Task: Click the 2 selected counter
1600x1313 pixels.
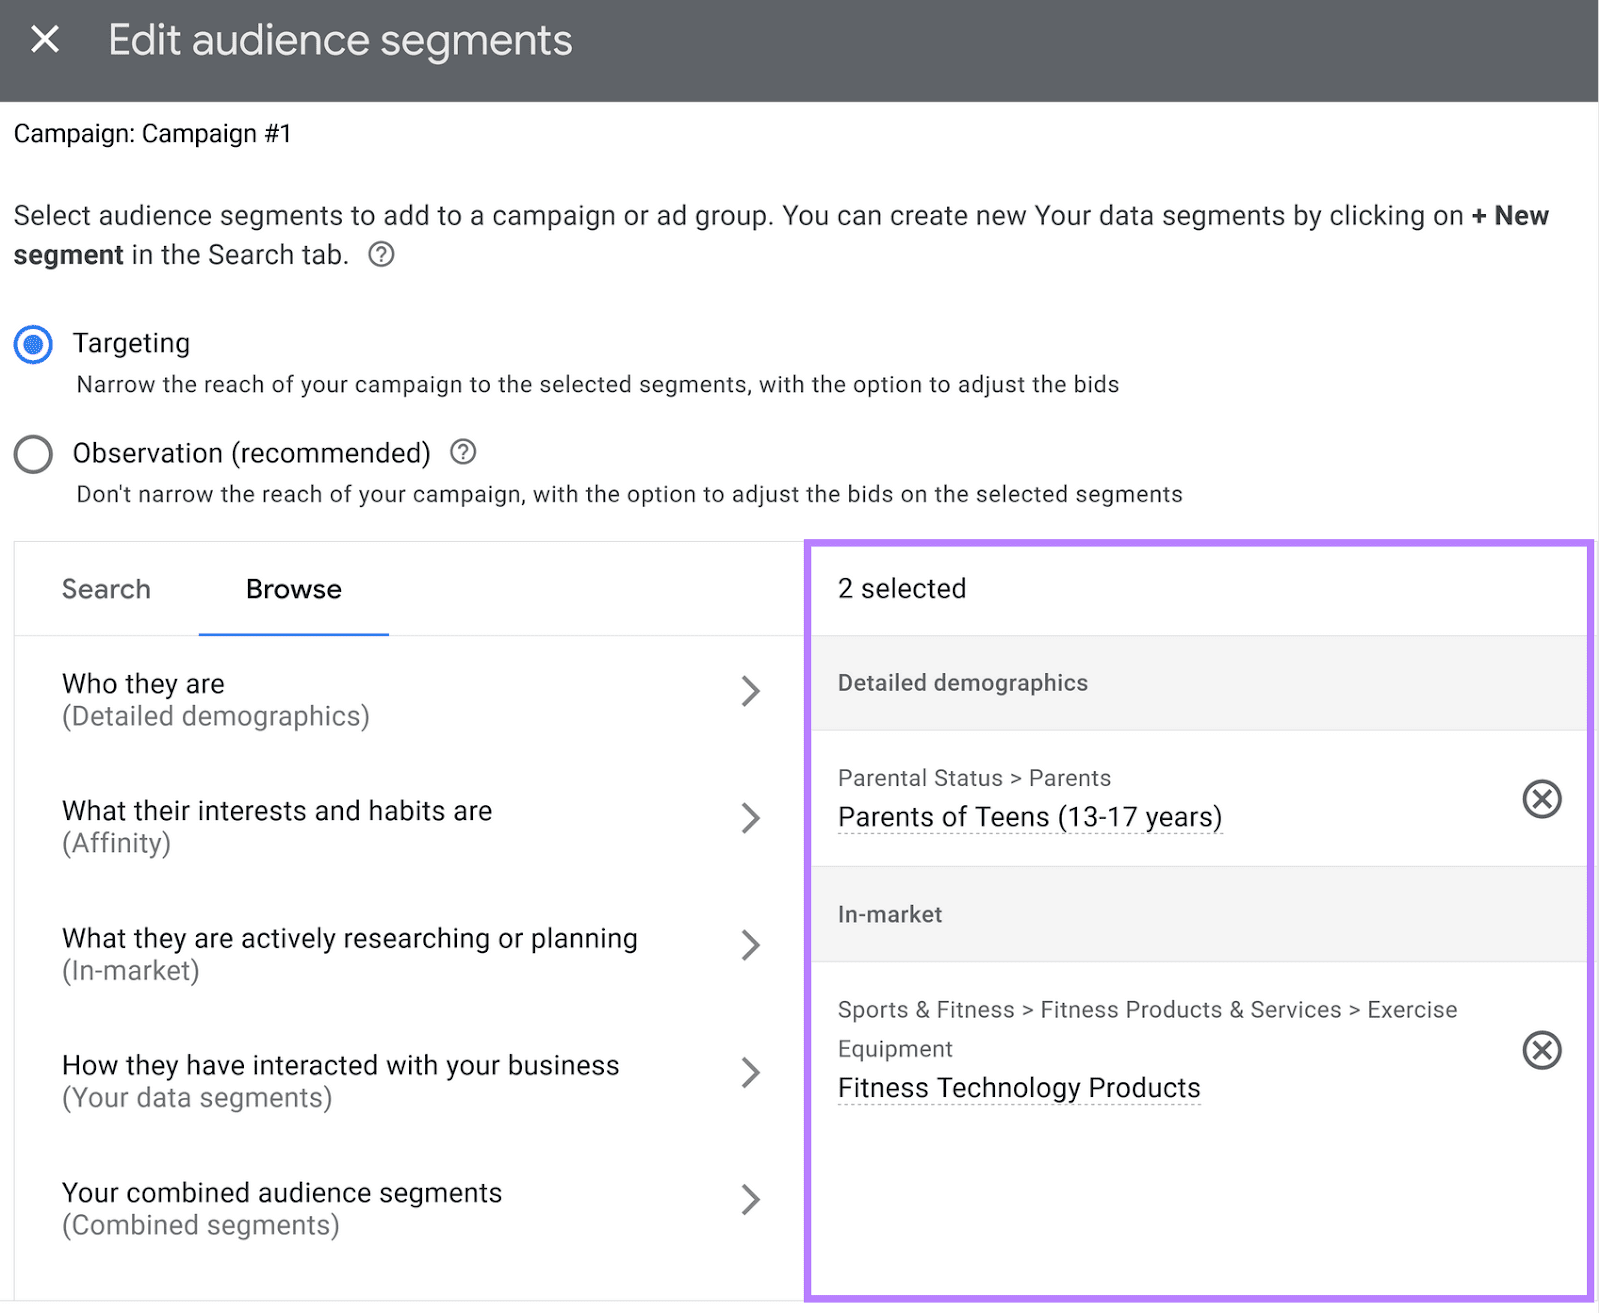Action: tap(902, 588)
